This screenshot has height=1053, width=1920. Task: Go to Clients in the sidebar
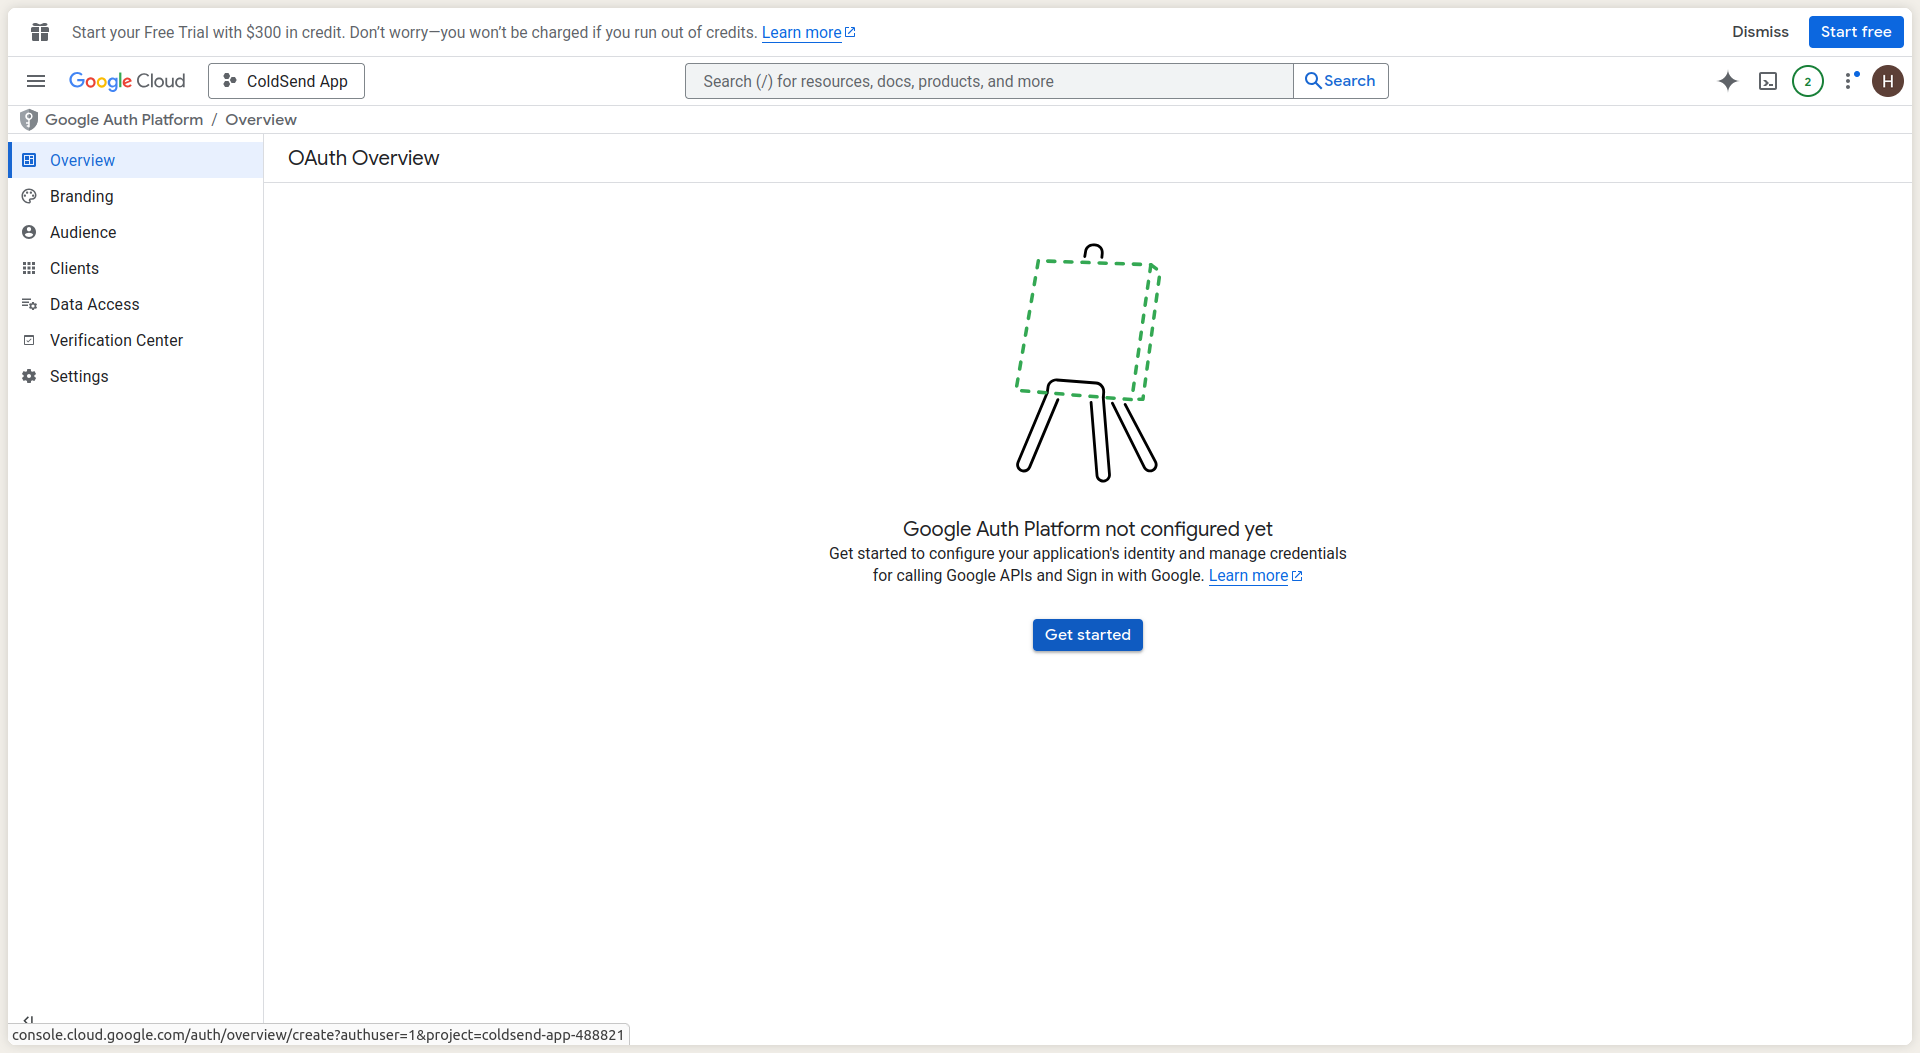pos(74,268)
